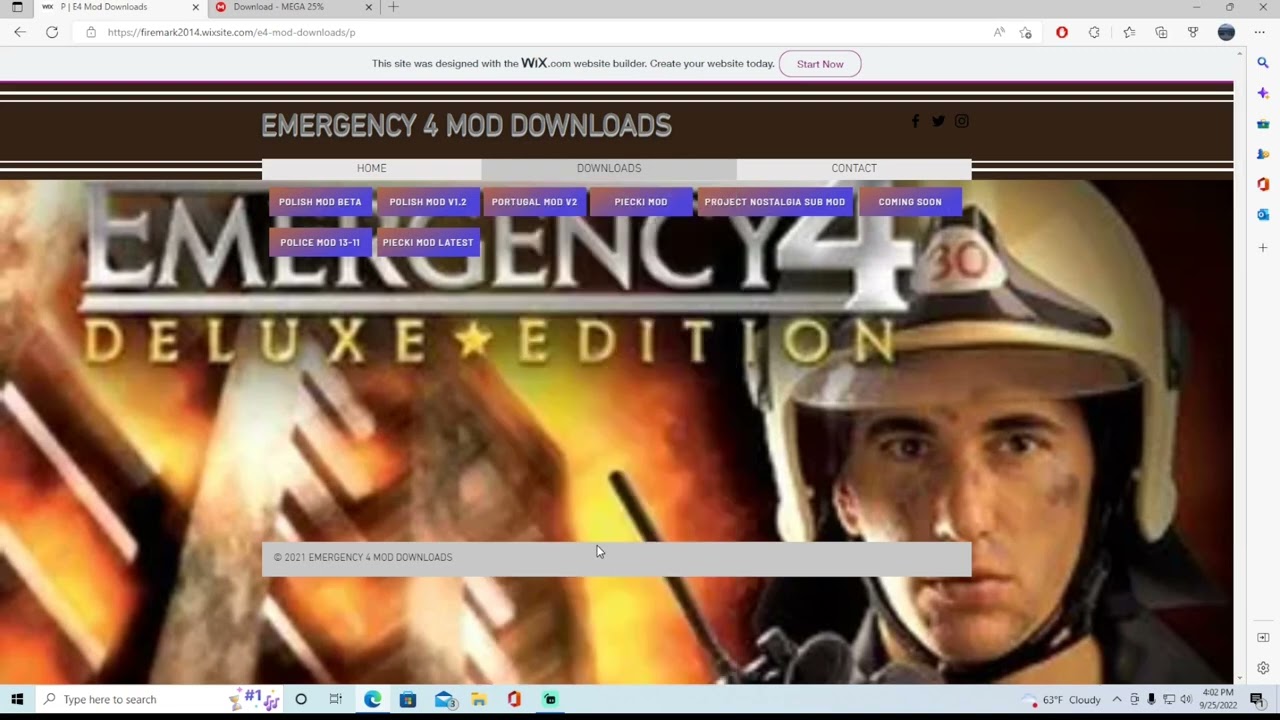Click the Wix Start Now button

[x=820, y=64]
